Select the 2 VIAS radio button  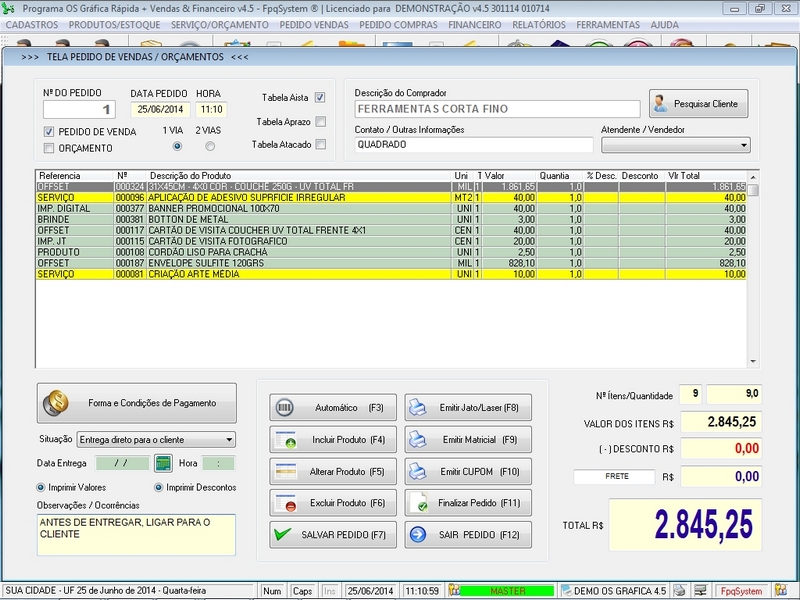[x=210, y=146]
